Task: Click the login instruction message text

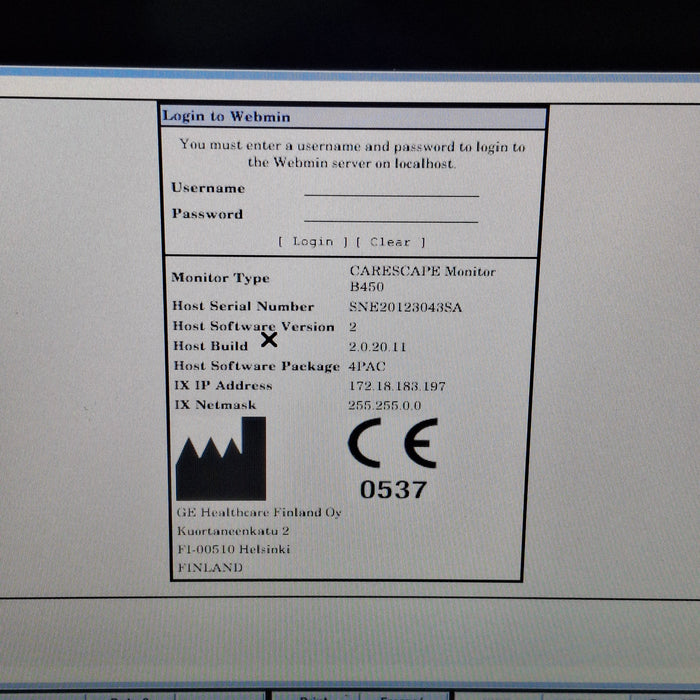Action: pyautogui.click(x=352, y=154)
